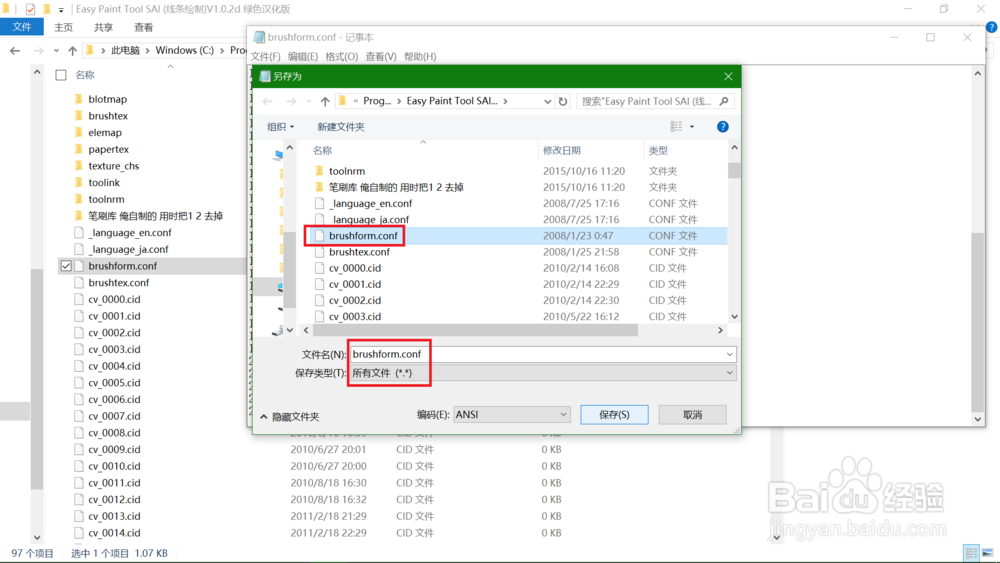Close the 另存为 dialog
Viewport: 1000px width, 563px height.
coord(728,76)
